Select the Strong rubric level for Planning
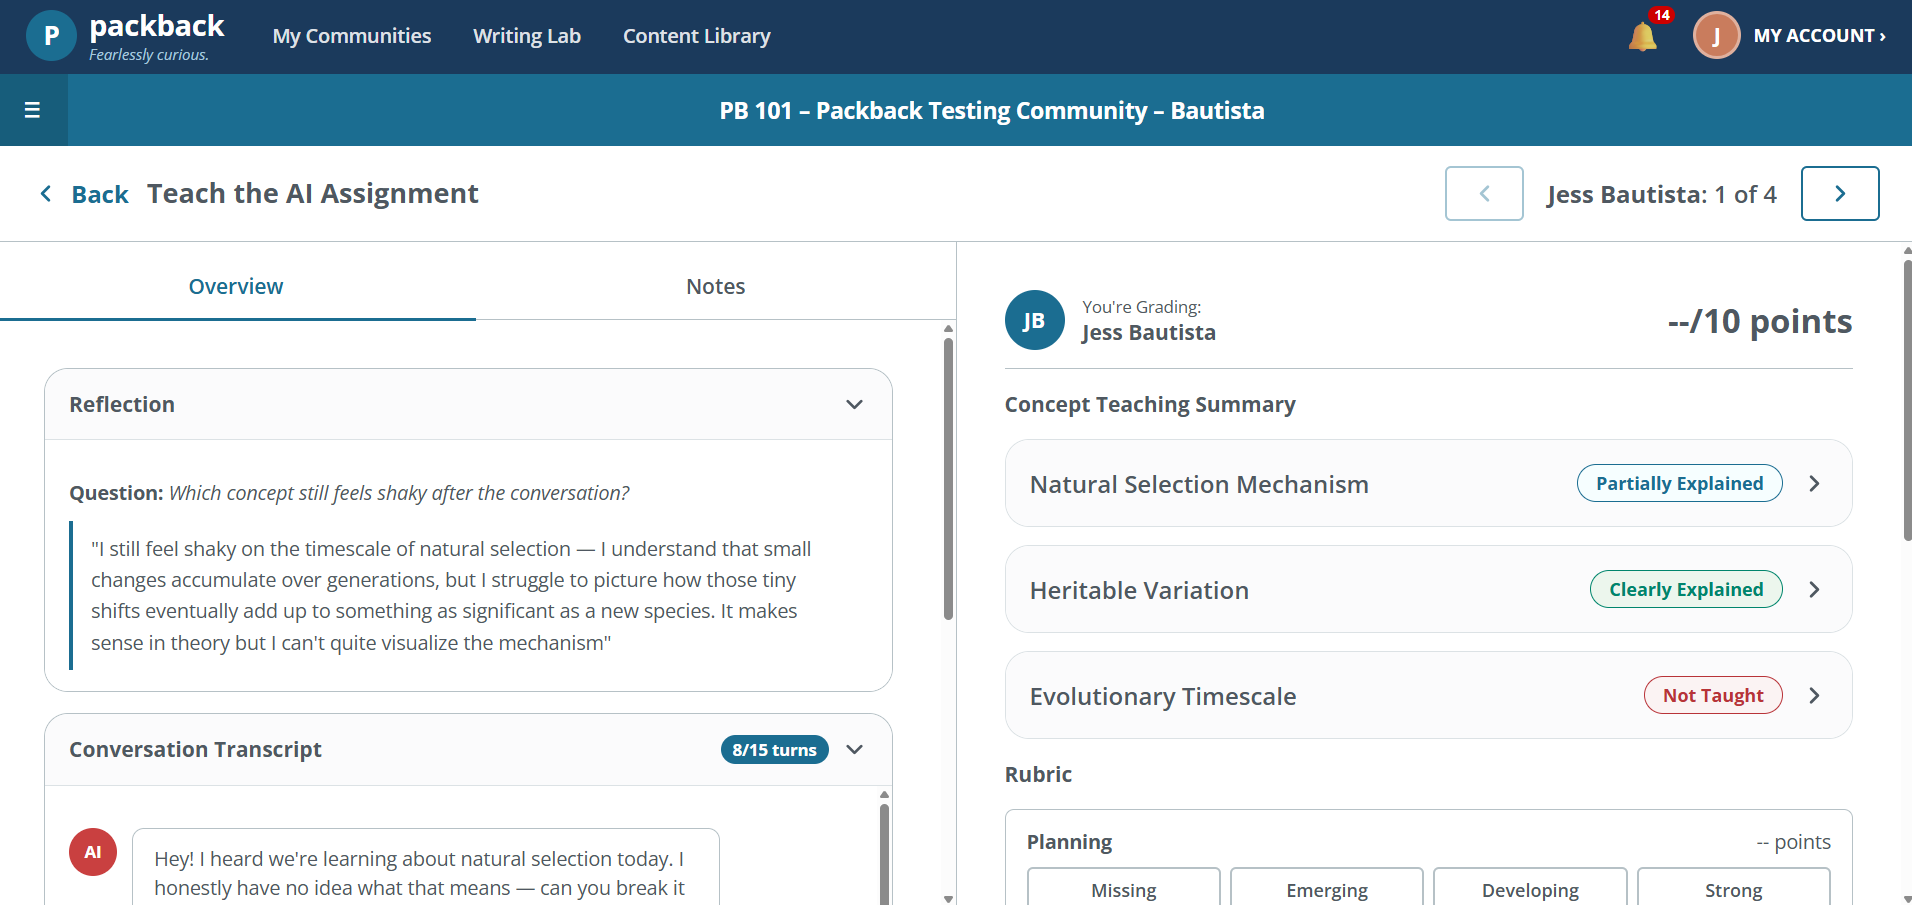Image resolution: width=1912 pixels, height=905 pixels. click(1733, 888)
